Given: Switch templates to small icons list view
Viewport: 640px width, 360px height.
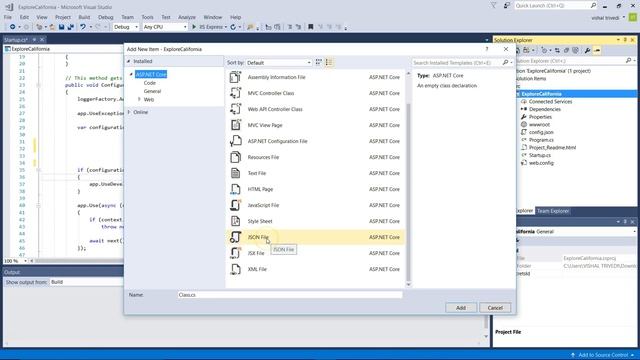Looking at the screenshot, I should tap(329, 62).
